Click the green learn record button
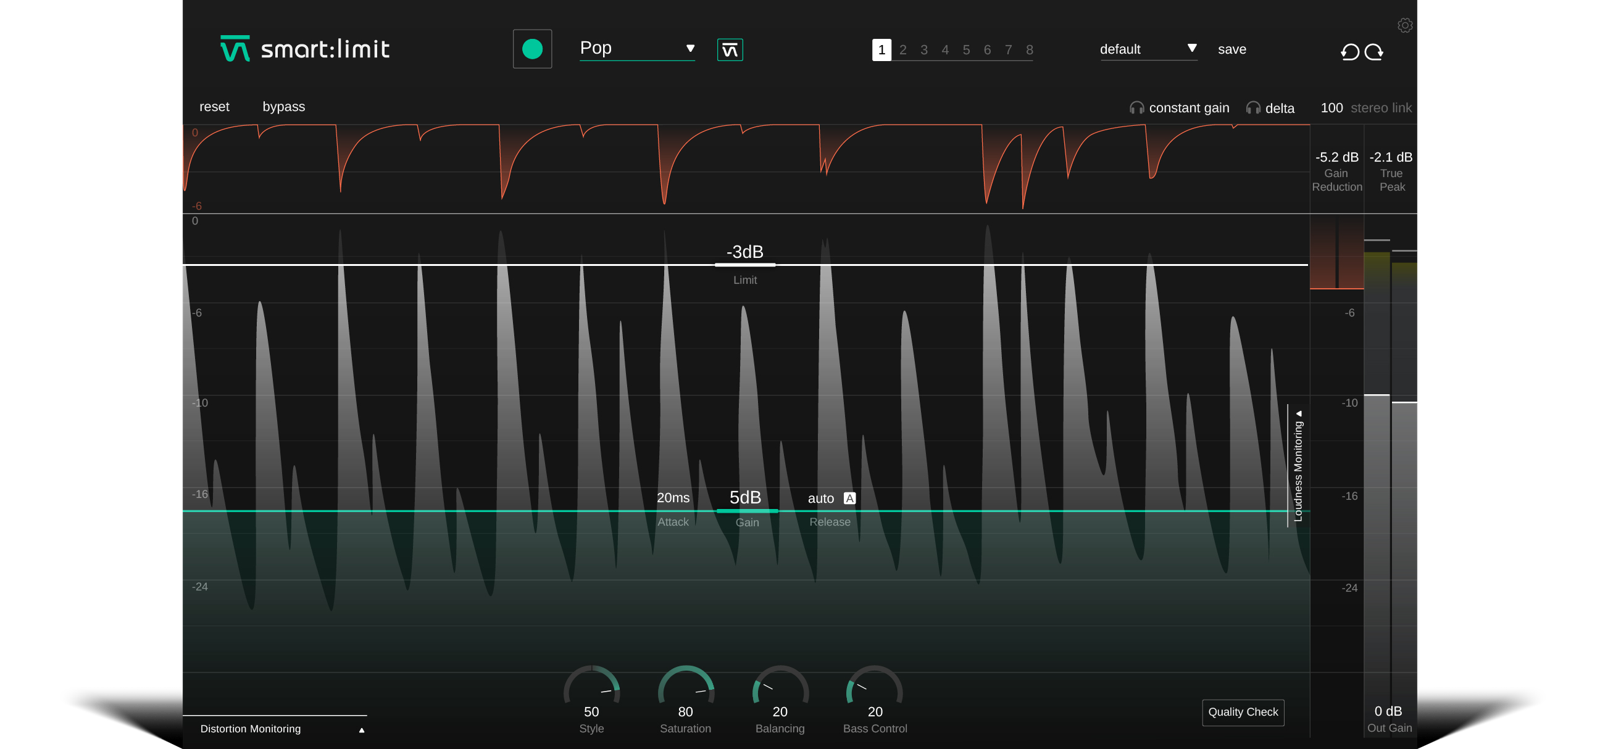Viewport: 1600px width, 749px height. click(532, 49)
